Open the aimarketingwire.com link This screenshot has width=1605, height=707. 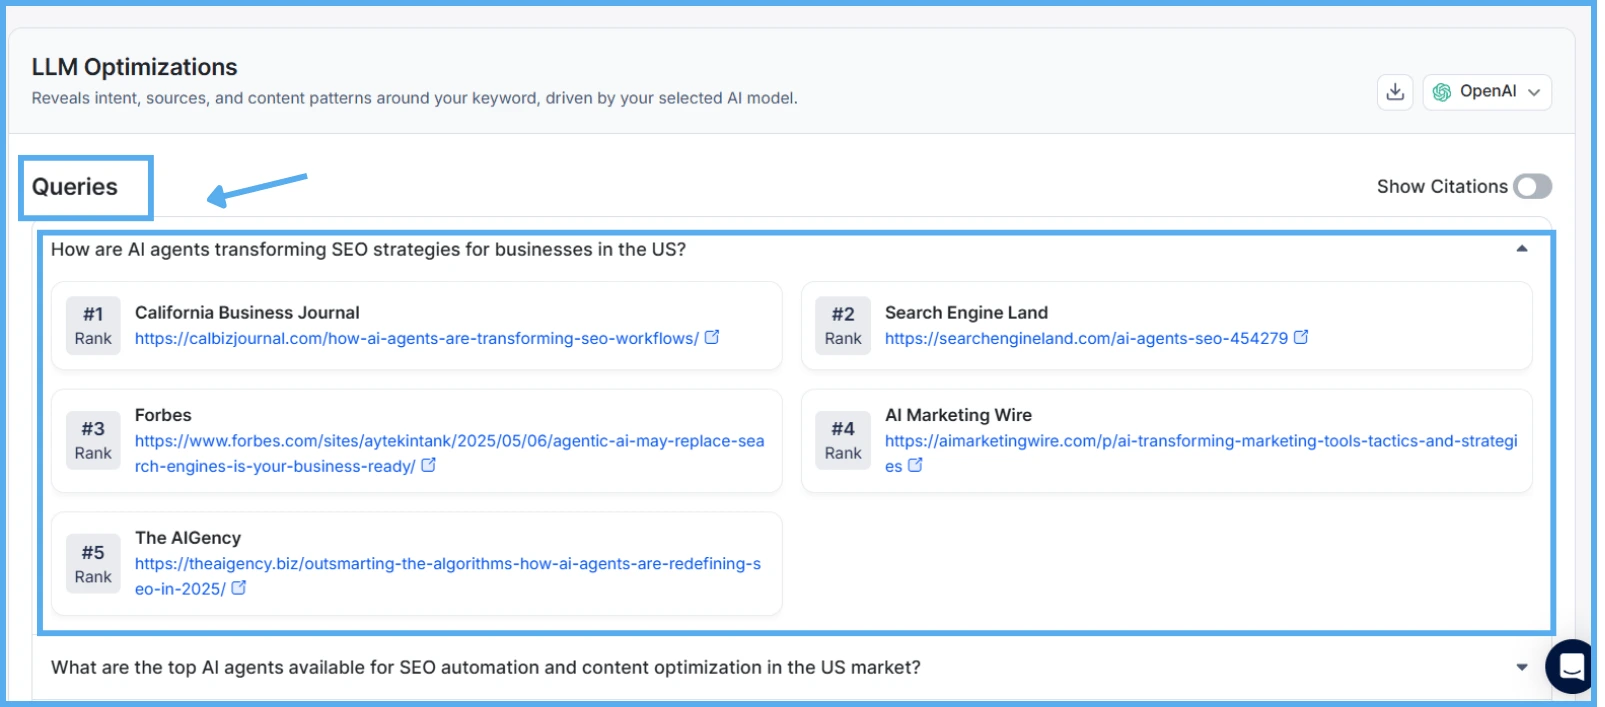click(1201, 453)
